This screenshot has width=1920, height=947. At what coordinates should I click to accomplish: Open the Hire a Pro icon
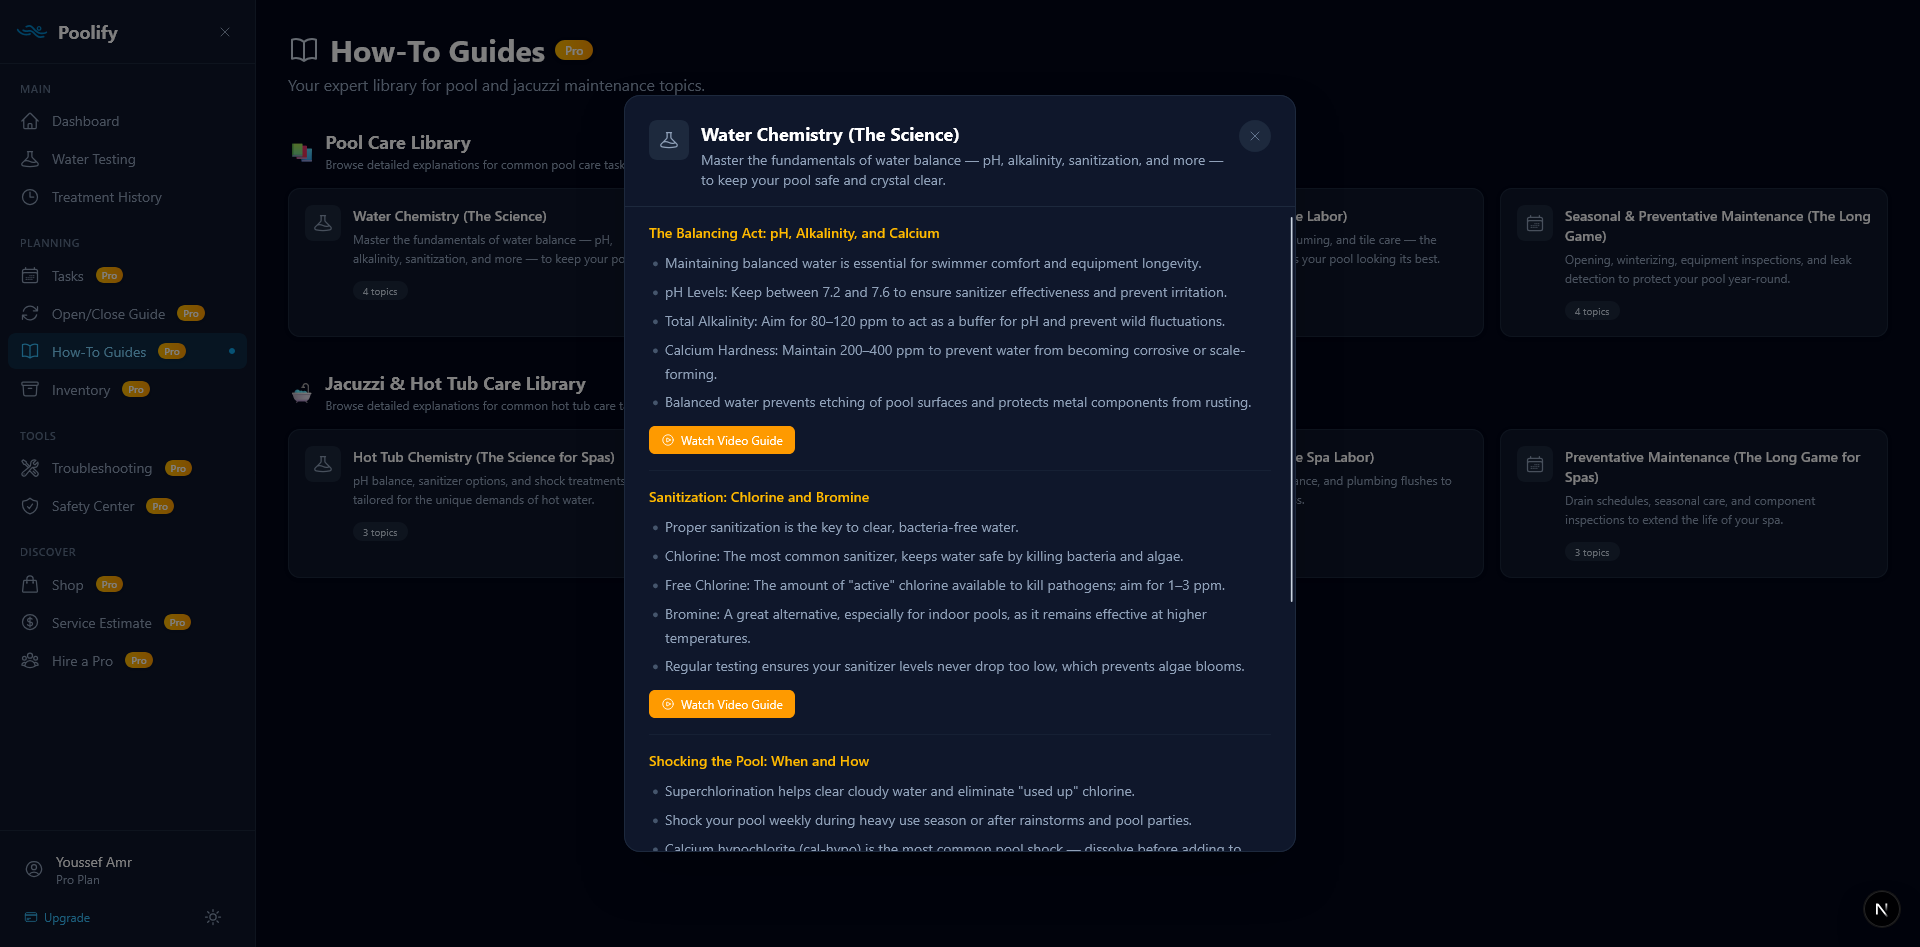33,661
